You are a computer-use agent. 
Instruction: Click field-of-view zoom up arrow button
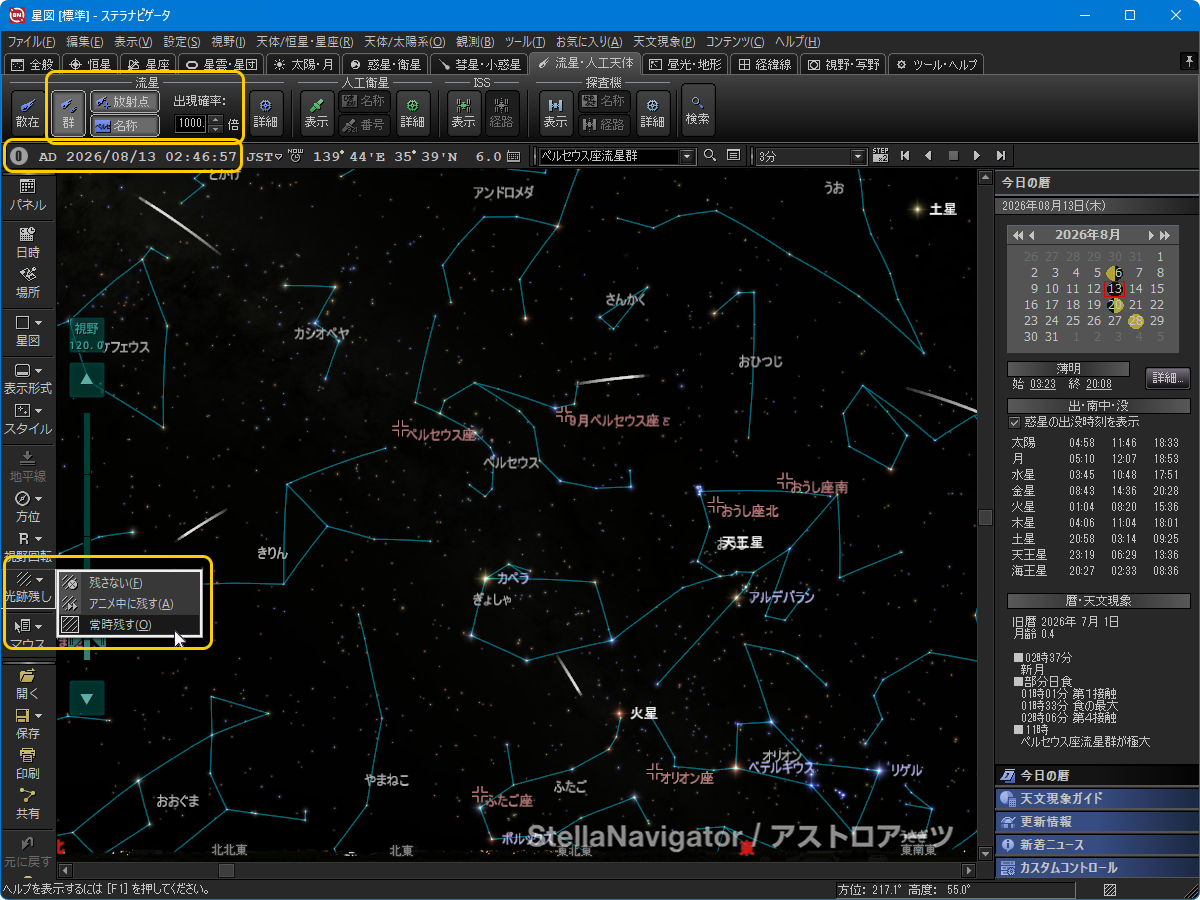[87, 380]
